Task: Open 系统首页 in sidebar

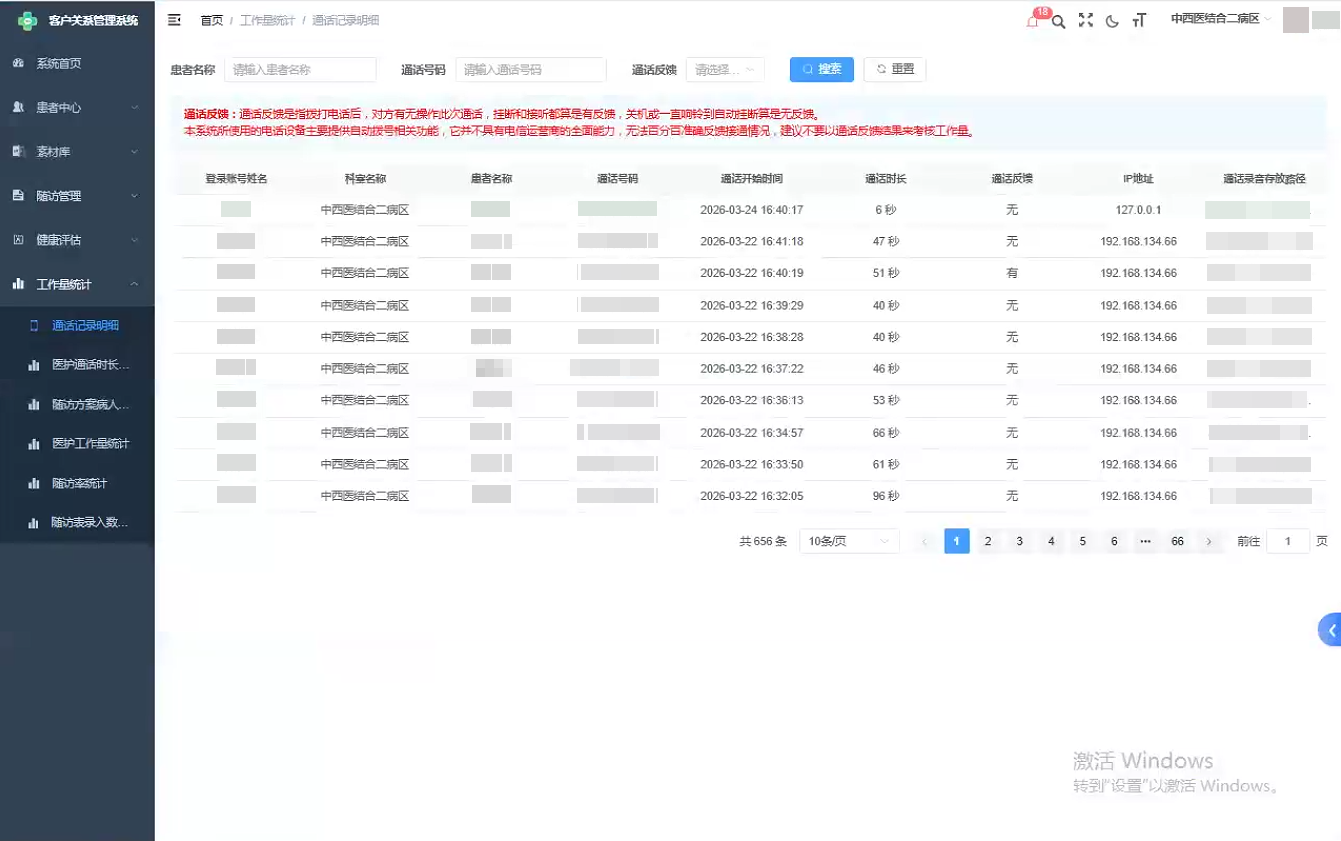Action: [59, 63]
